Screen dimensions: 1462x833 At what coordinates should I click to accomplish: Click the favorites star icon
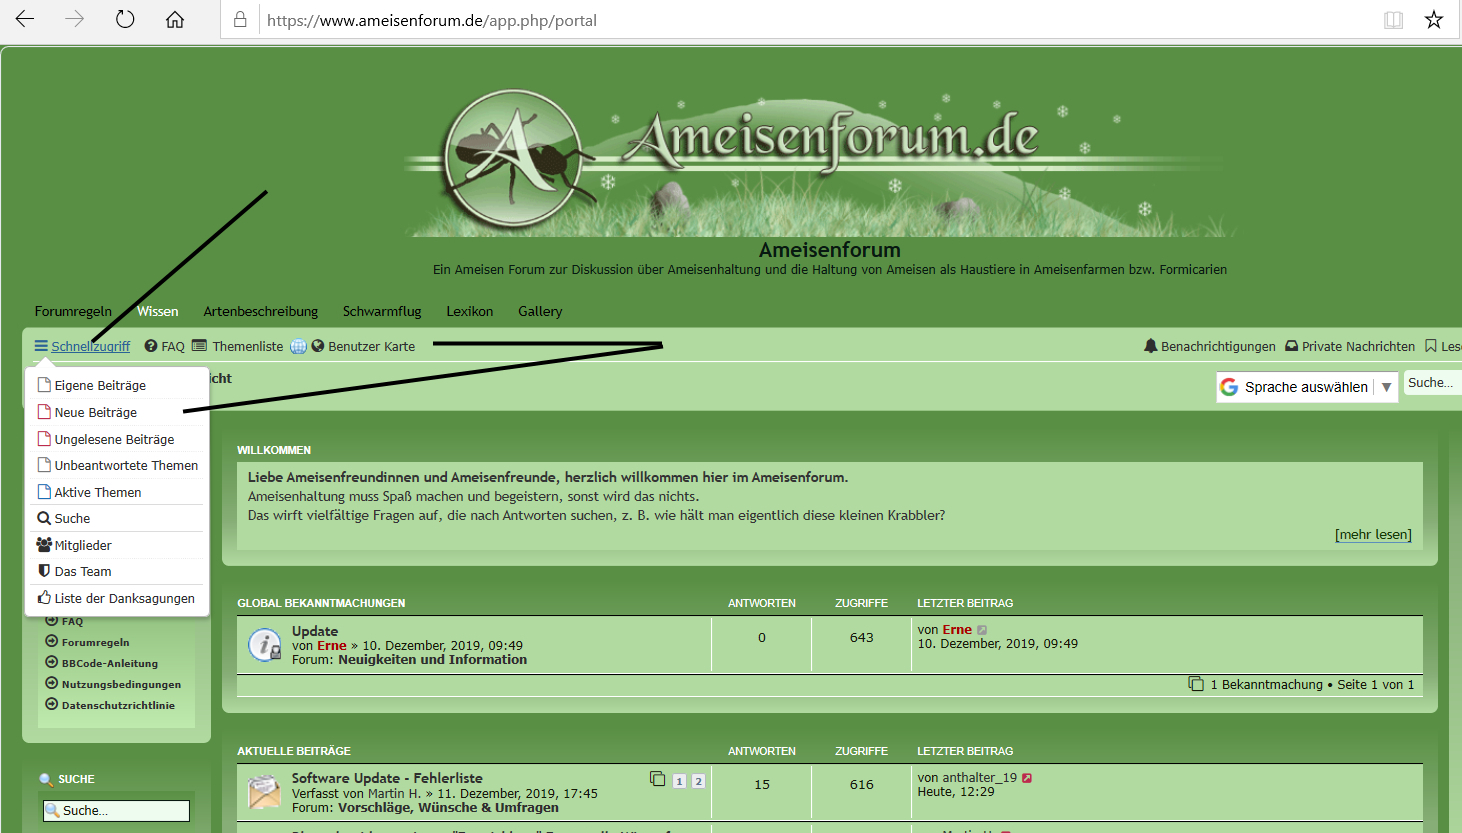[1434, 20]
